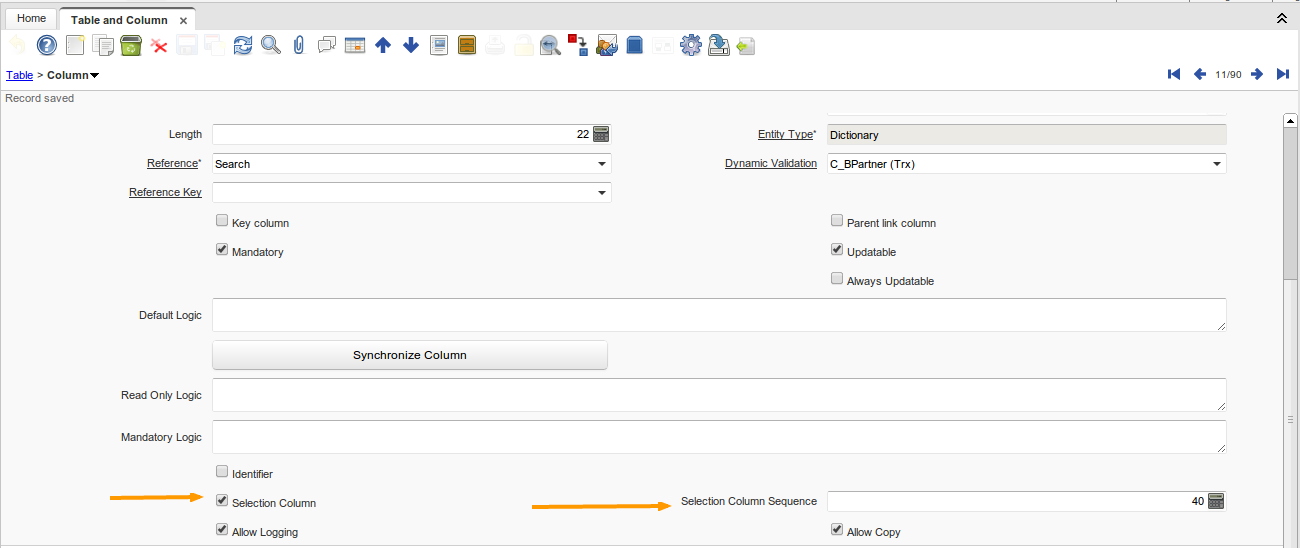Open the Reference dropdown showing Search

coord(602,164)
